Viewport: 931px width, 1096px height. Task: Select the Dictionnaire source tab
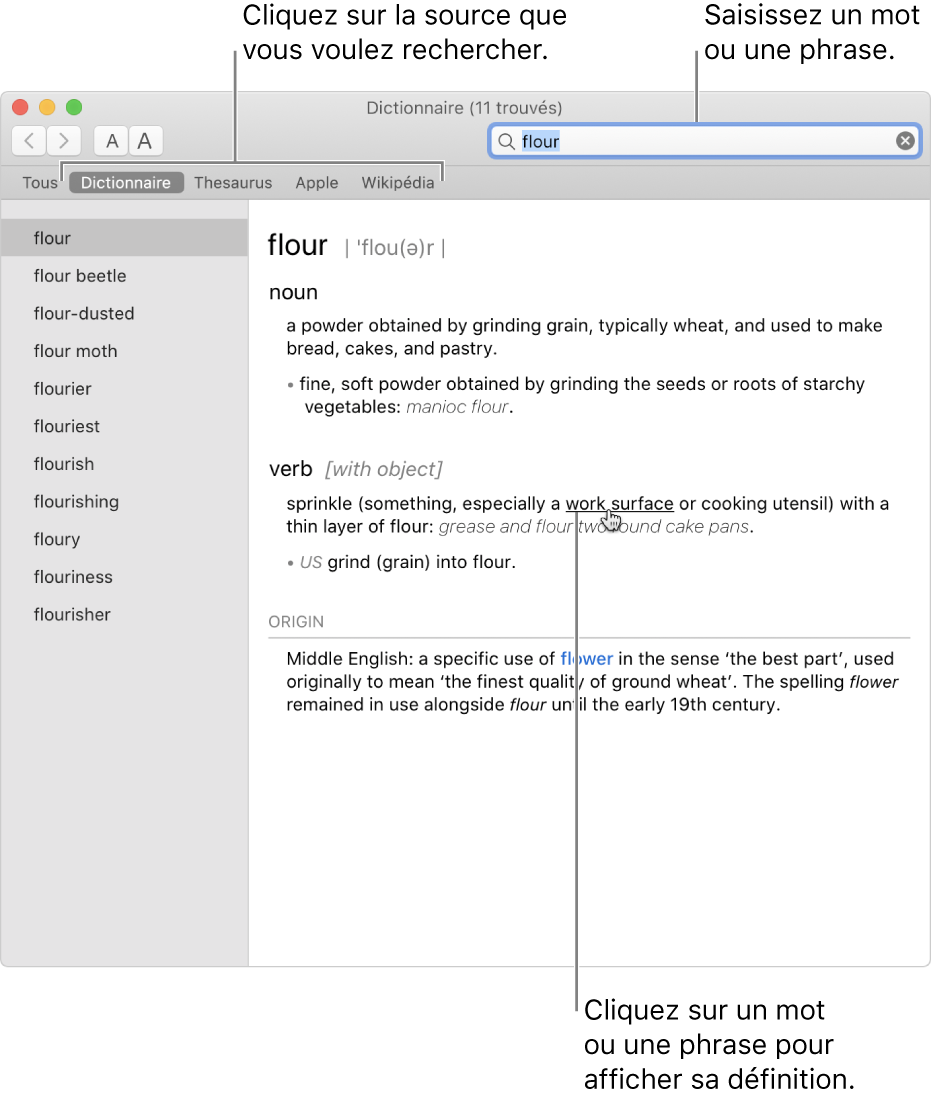click(x=126, y=183)
